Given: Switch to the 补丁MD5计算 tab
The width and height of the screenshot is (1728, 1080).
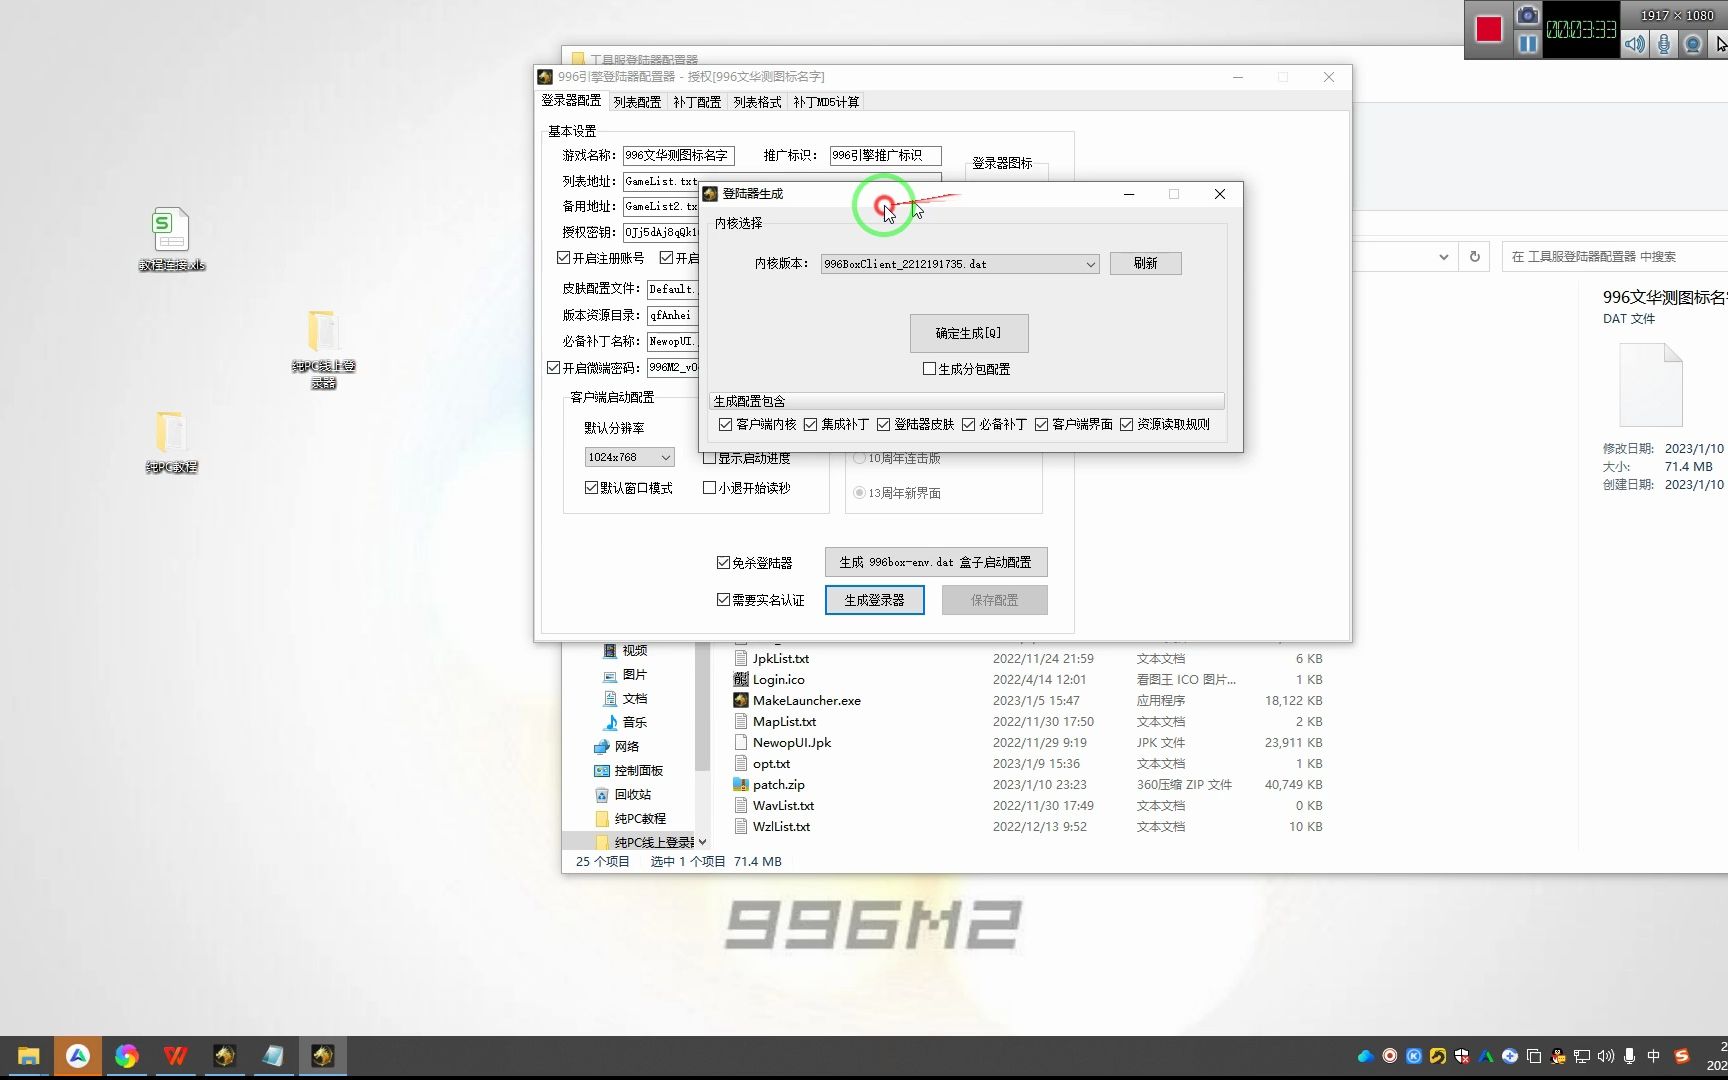Looking at the screenshot, I should click(x=826, y=102).
